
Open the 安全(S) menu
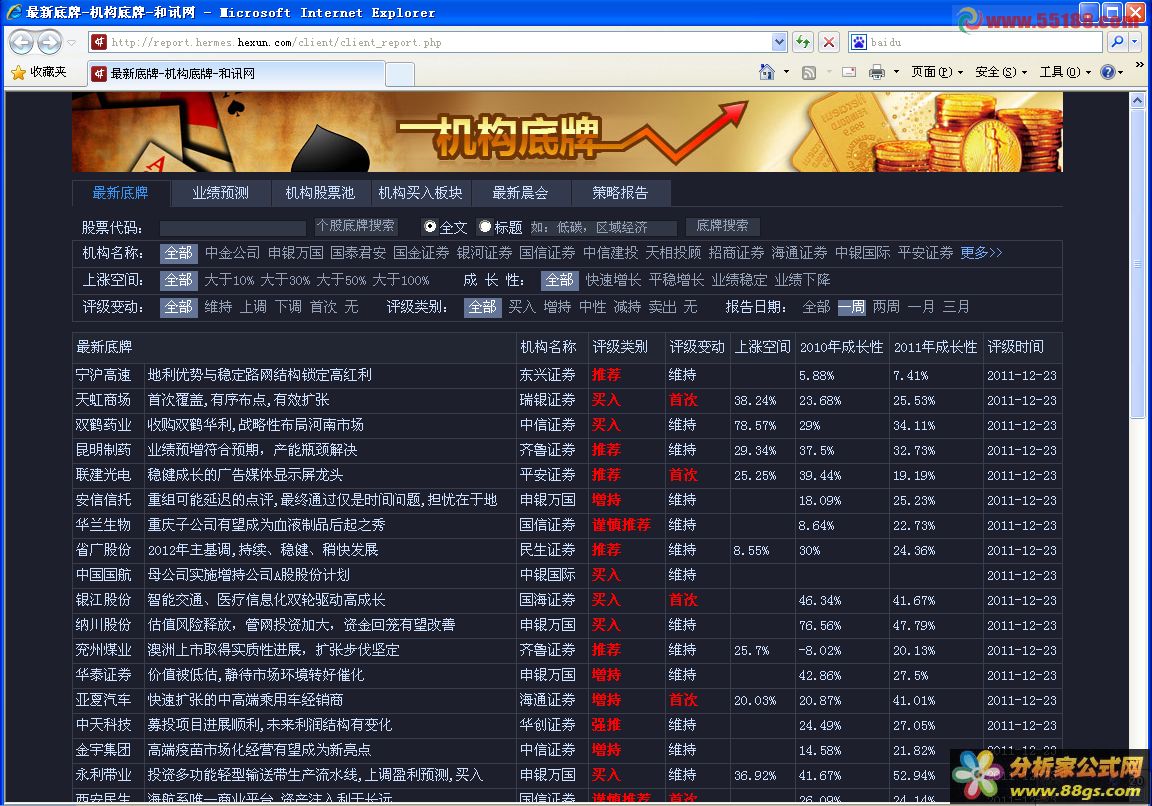(x=1001, y=72)
